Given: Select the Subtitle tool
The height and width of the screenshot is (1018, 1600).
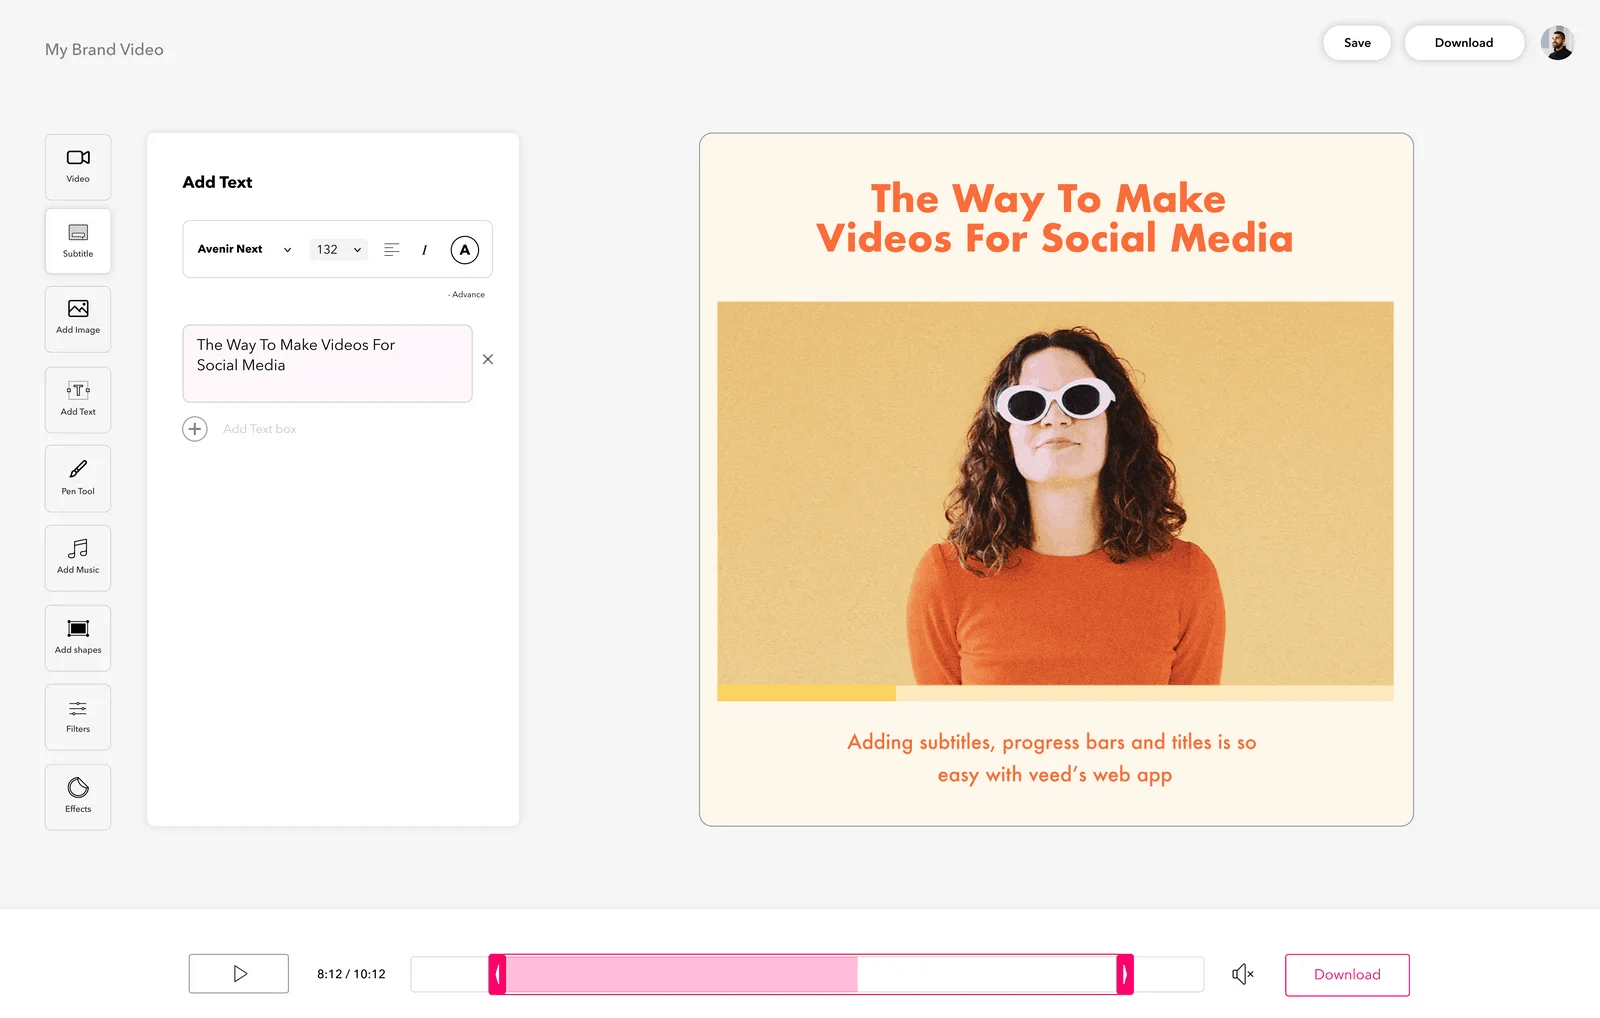Looking at the screenshot, I should point(78,241).
